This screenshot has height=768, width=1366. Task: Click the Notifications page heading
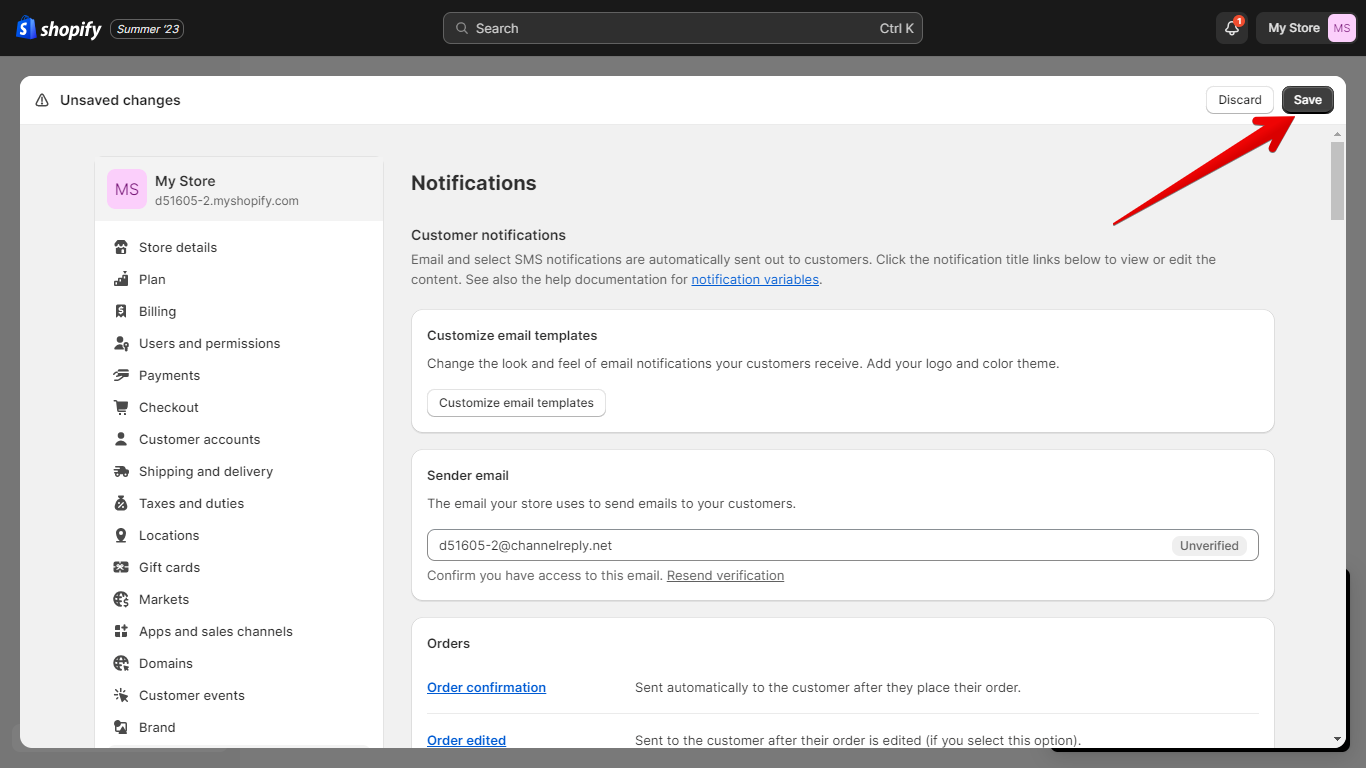[474, 183]
